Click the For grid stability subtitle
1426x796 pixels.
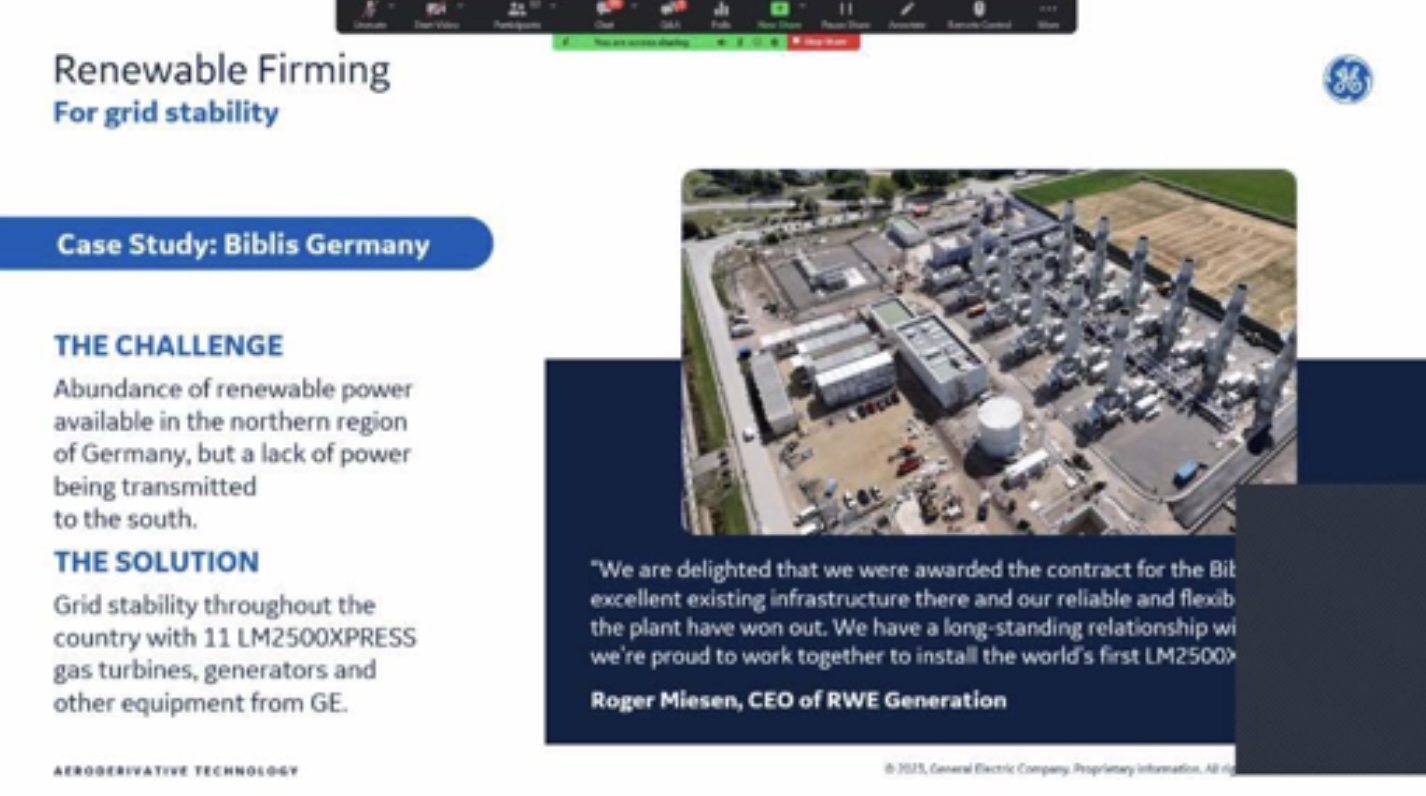click(x=166, y=112)
